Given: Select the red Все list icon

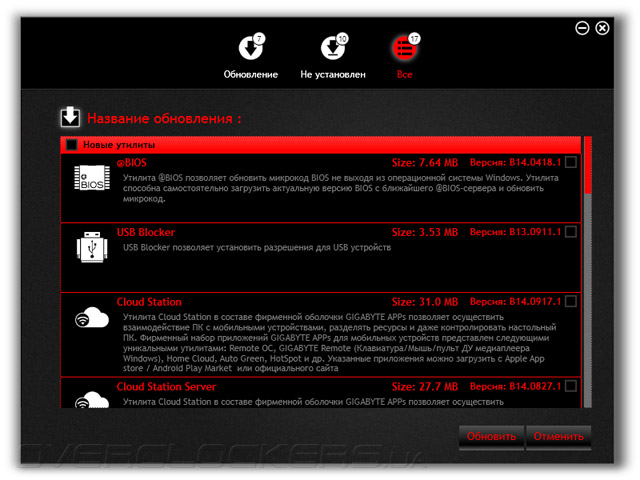Looking at the screenshot, I should pos(404,48).
